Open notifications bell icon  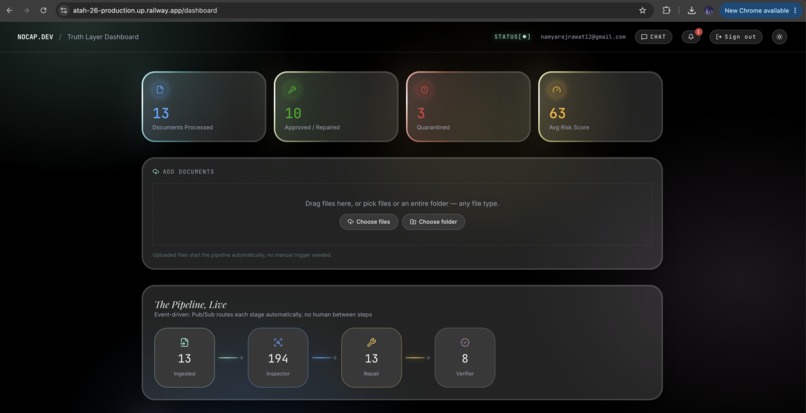pos(691,37)
